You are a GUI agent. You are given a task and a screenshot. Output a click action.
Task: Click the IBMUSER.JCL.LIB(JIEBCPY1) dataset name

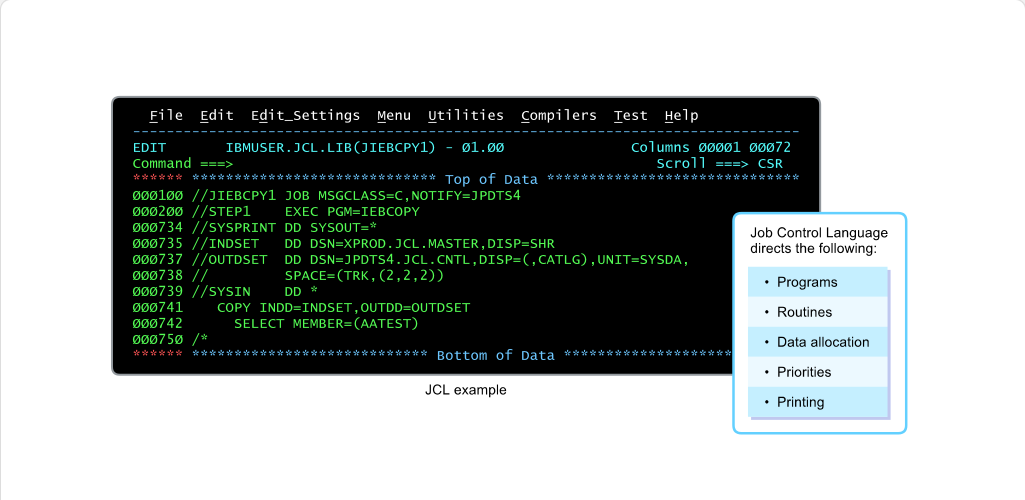[x=330, y=148]
